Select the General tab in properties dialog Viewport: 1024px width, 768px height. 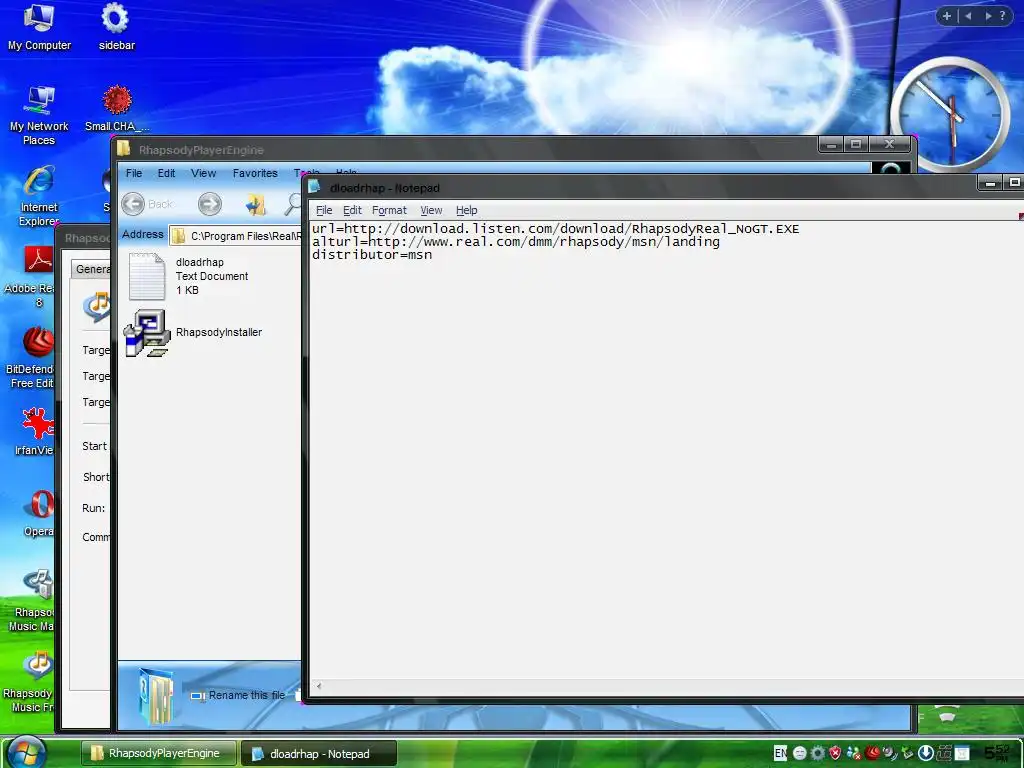pos(91,269)
